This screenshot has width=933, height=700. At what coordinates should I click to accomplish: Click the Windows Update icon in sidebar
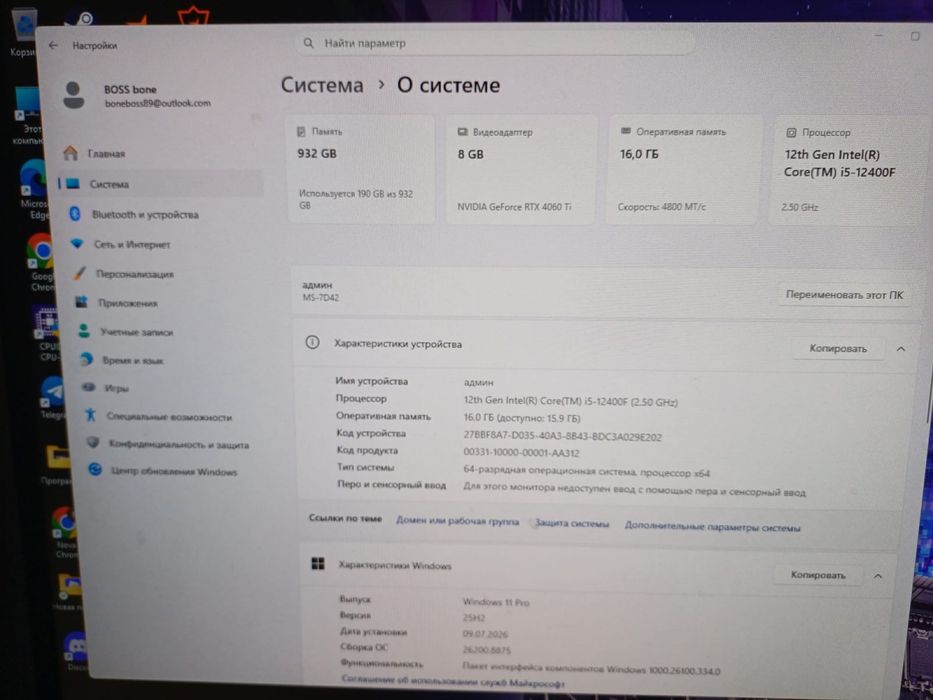[x=95, y=470]
